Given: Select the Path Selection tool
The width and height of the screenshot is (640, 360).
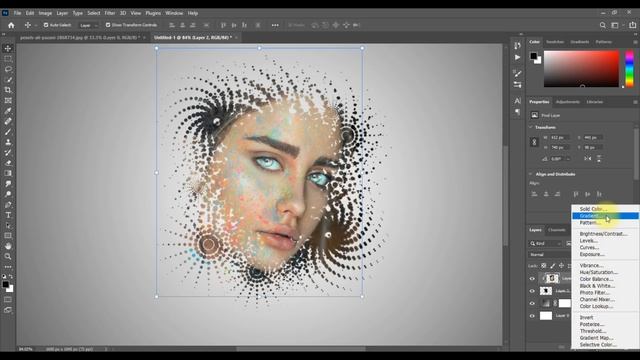Looking at the screenshot, I should point(8,225).
